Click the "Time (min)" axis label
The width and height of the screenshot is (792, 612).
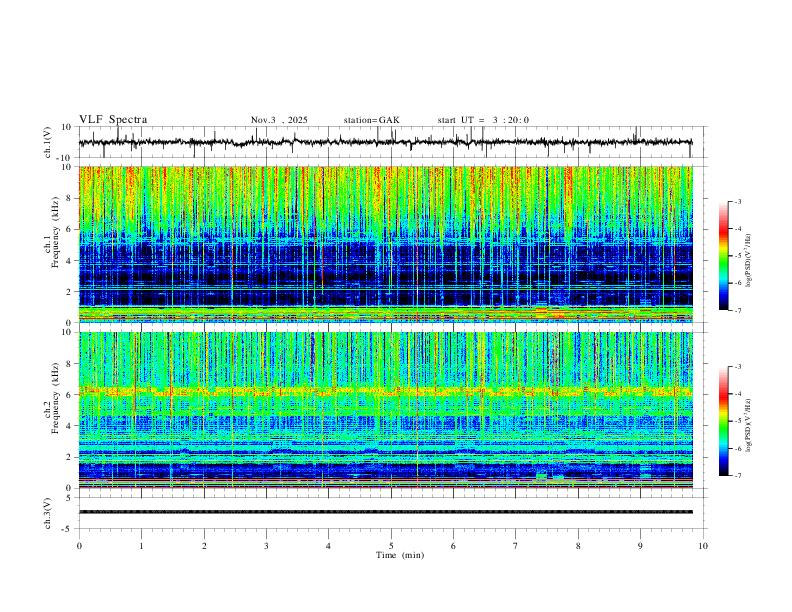click(400, 555)
